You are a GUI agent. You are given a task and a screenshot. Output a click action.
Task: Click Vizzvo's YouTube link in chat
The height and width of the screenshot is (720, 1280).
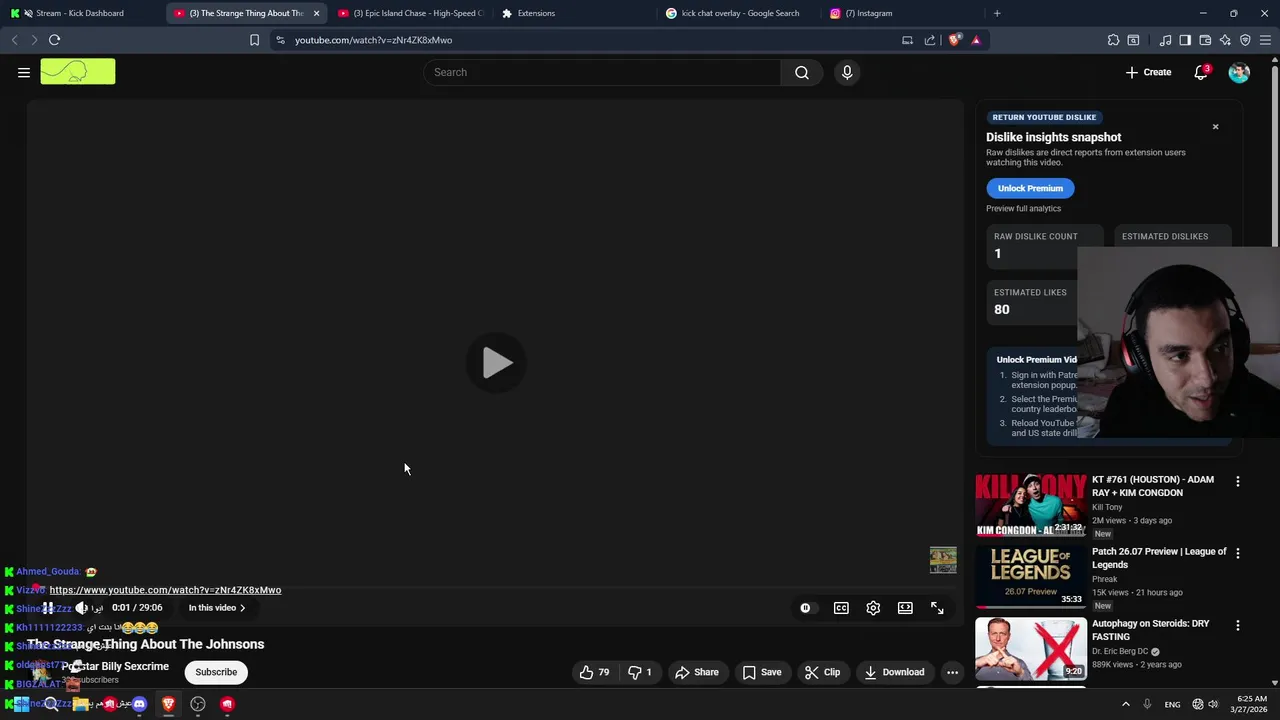click(x=165, y=590)
